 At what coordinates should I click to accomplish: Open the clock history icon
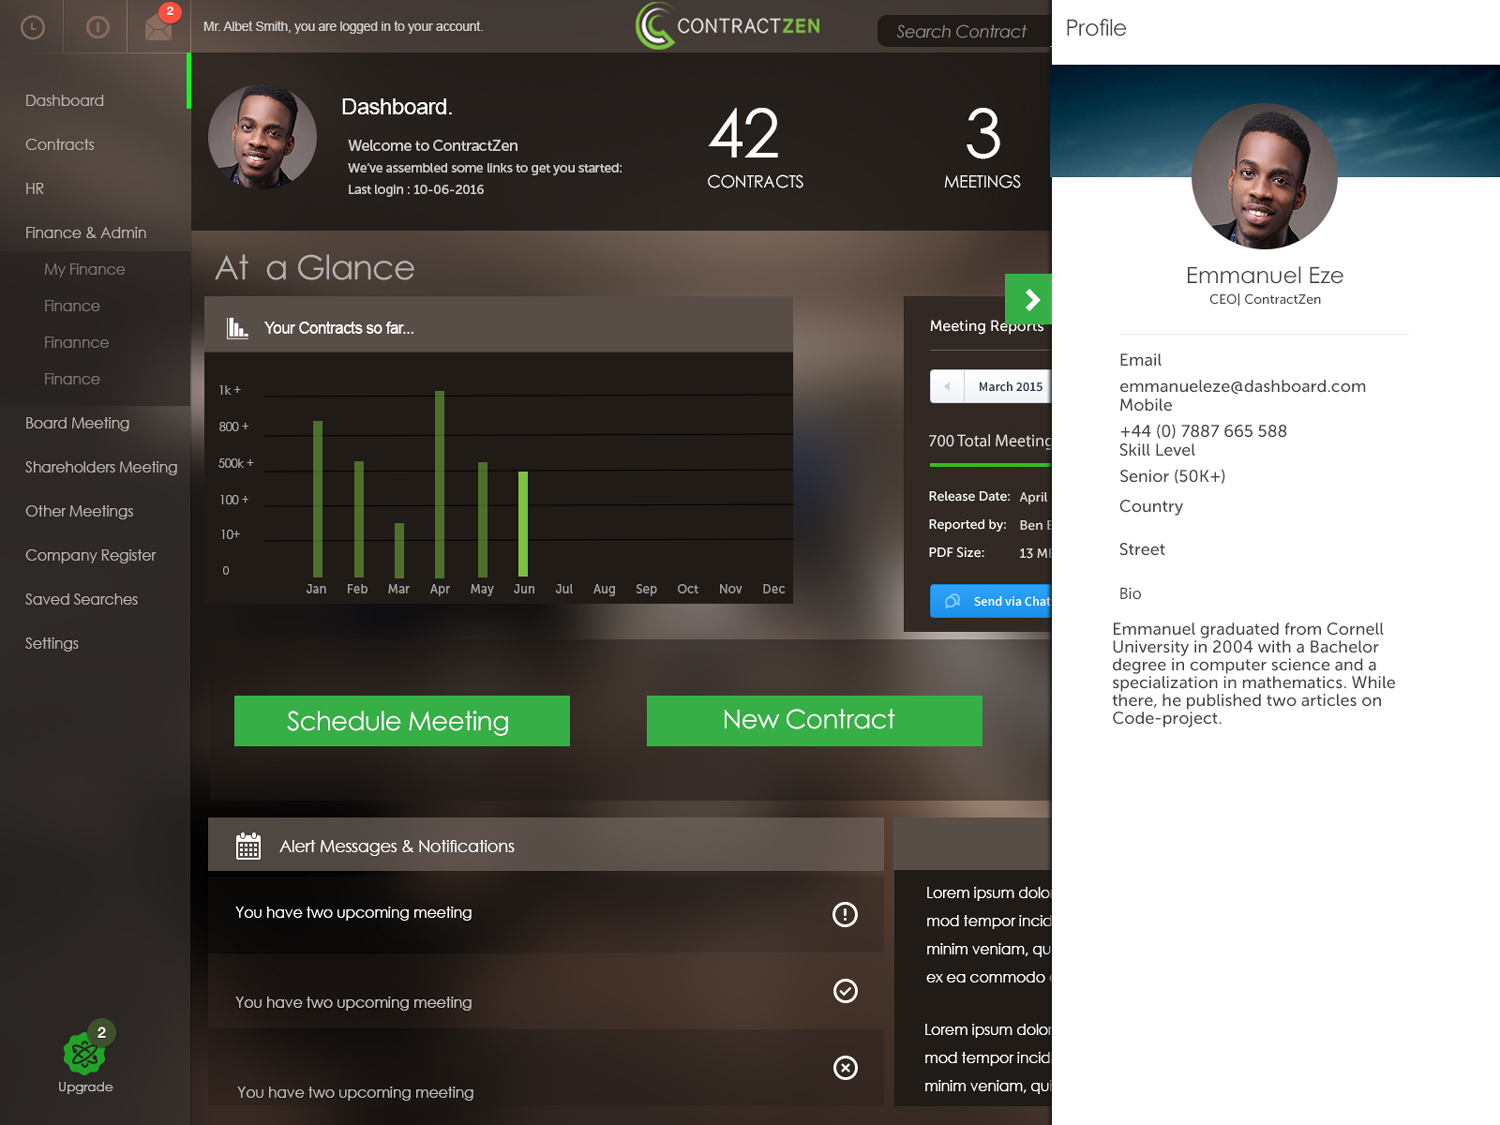(33, 27)
